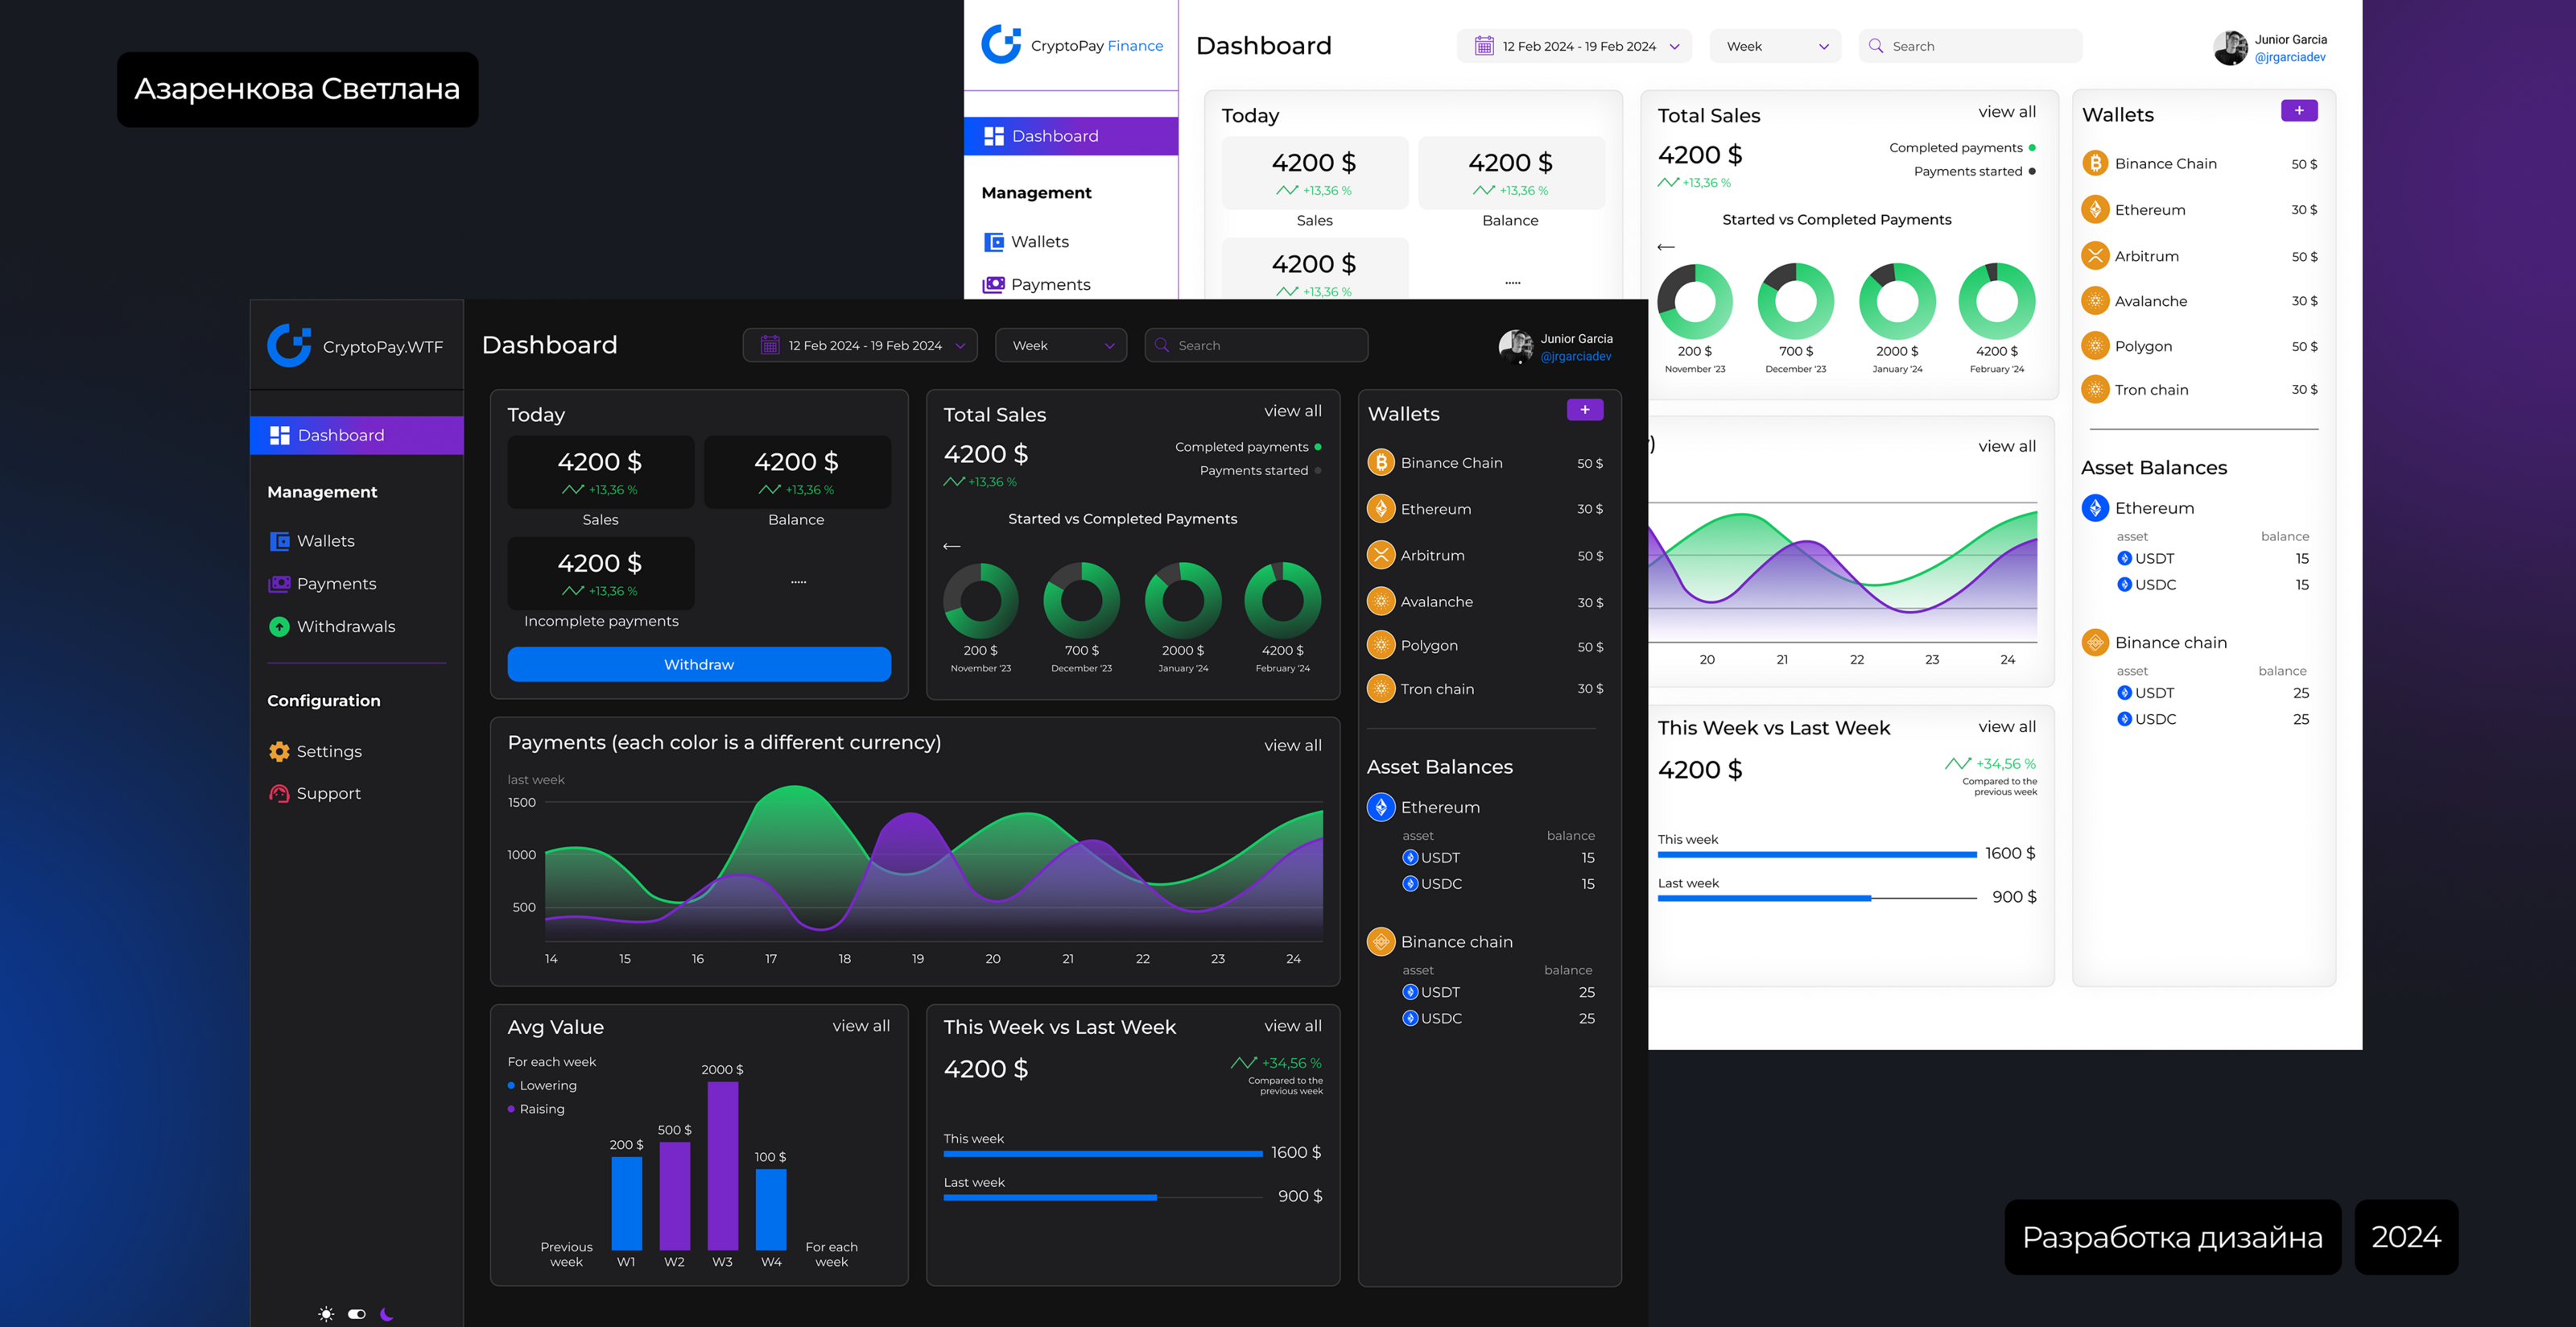Click the Support headset icon
The image size is (2576, 1327).
[x=279, y=793]
